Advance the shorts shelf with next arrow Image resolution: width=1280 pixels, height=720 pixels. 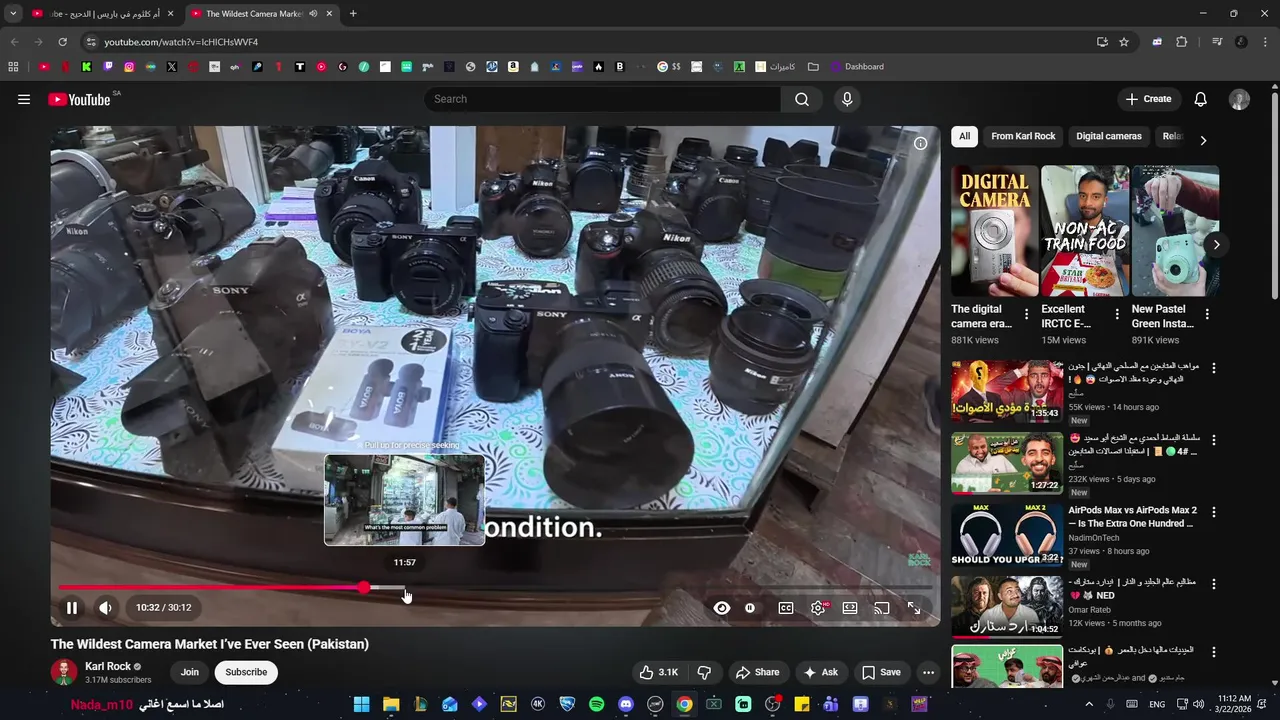1216,244
